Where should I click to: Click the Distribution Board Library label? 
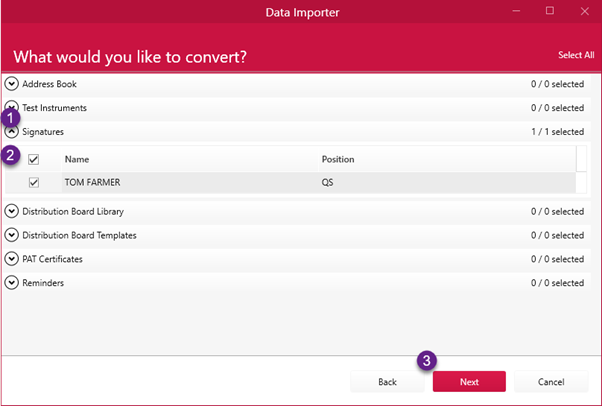[x=73, y=211]
